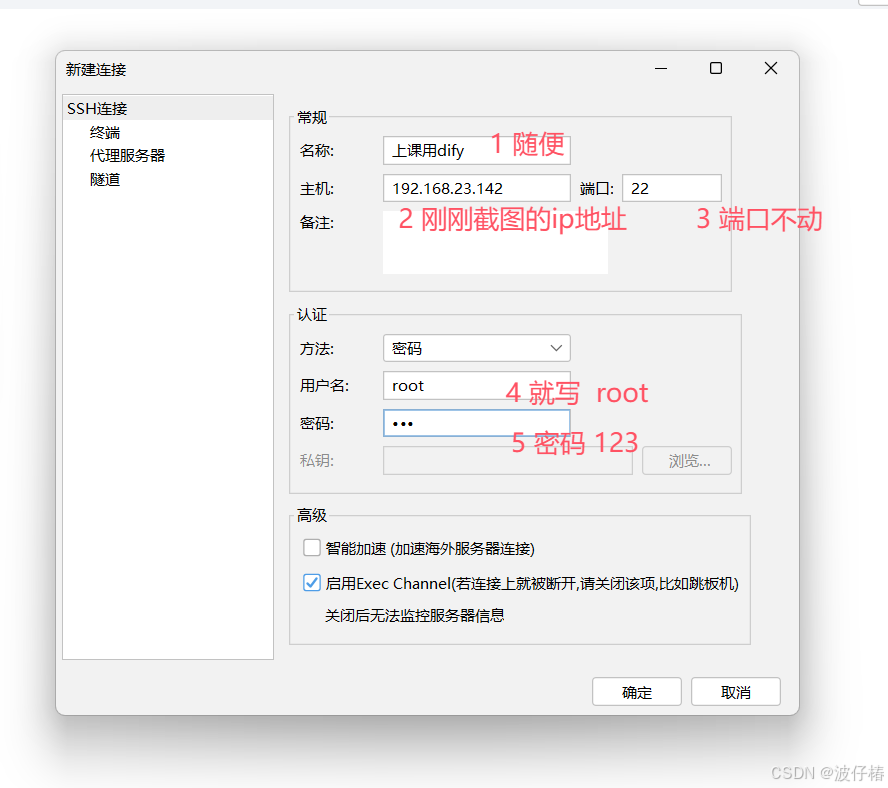
Task: Open the 方法 authentication dropdown
Action: pyautogui.click(x=476, y=348)
